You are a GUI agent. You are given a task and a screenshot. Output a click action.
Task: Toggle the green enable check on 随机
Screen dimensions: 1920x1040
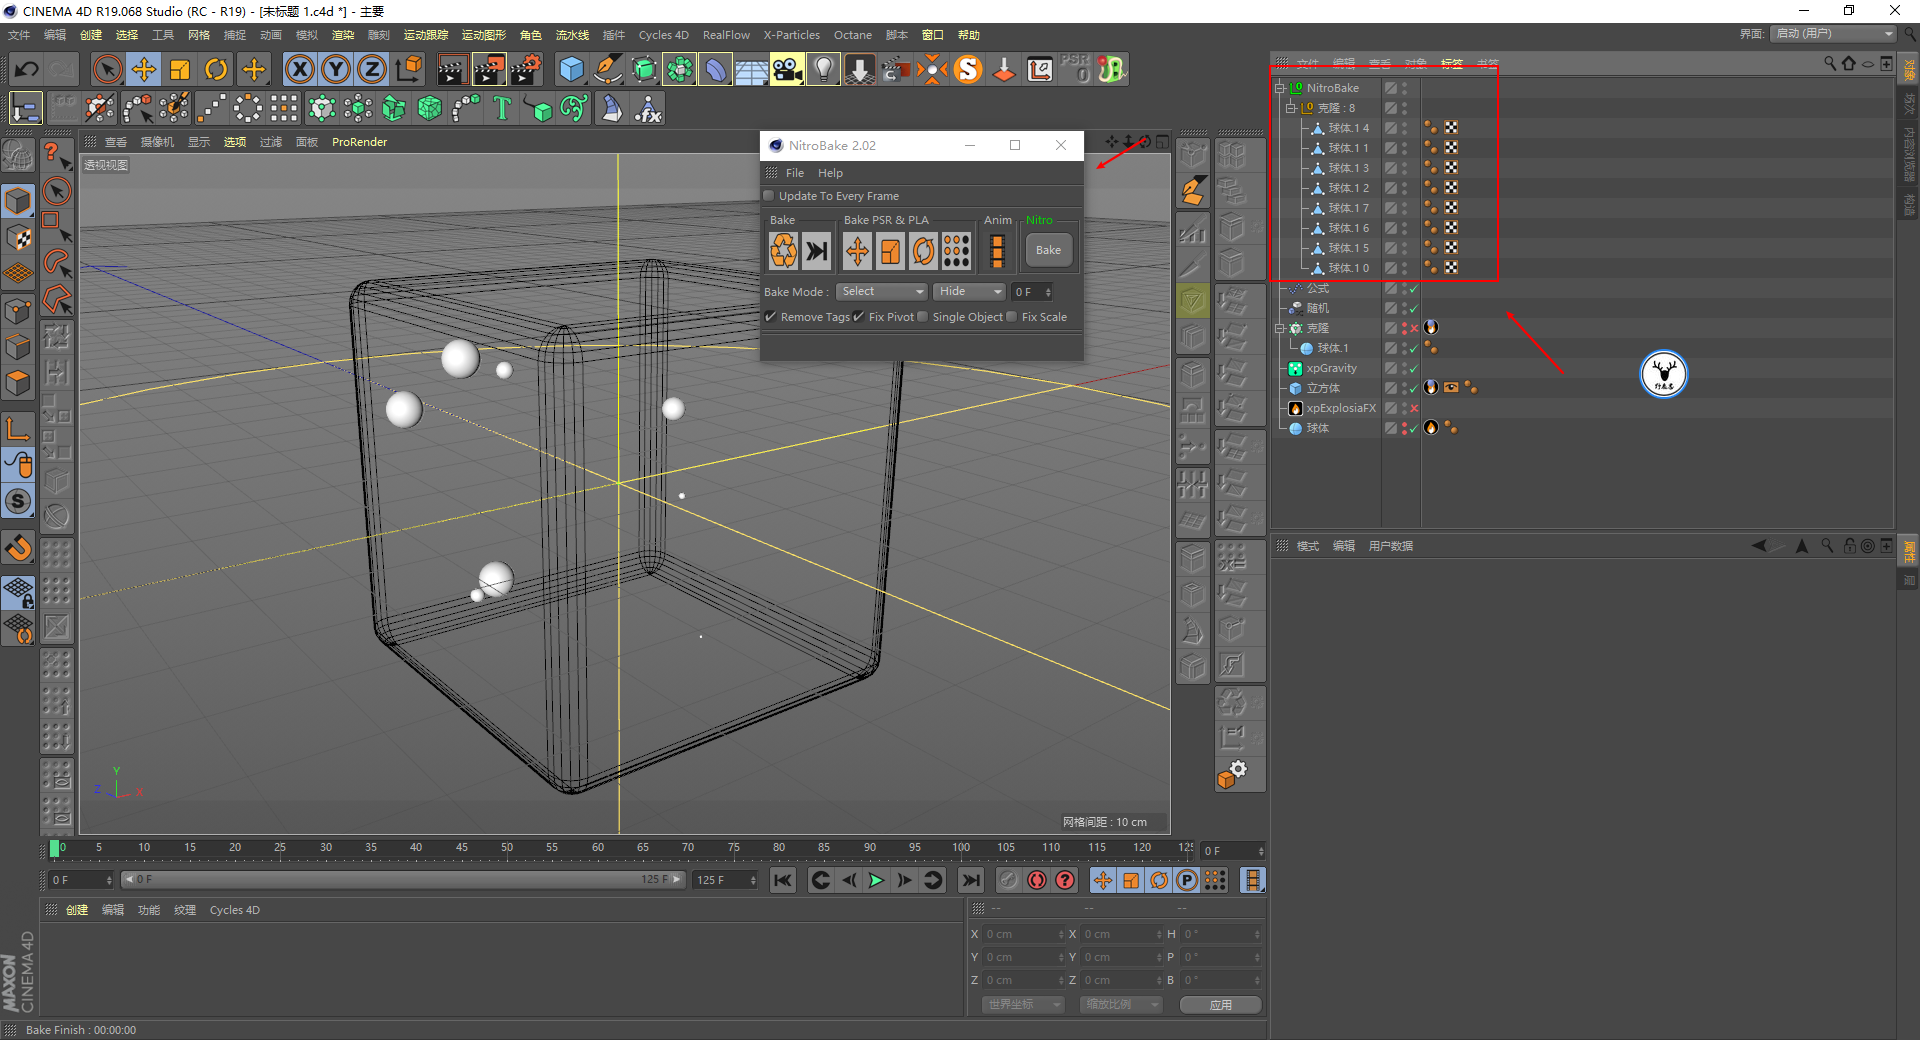1414,308
